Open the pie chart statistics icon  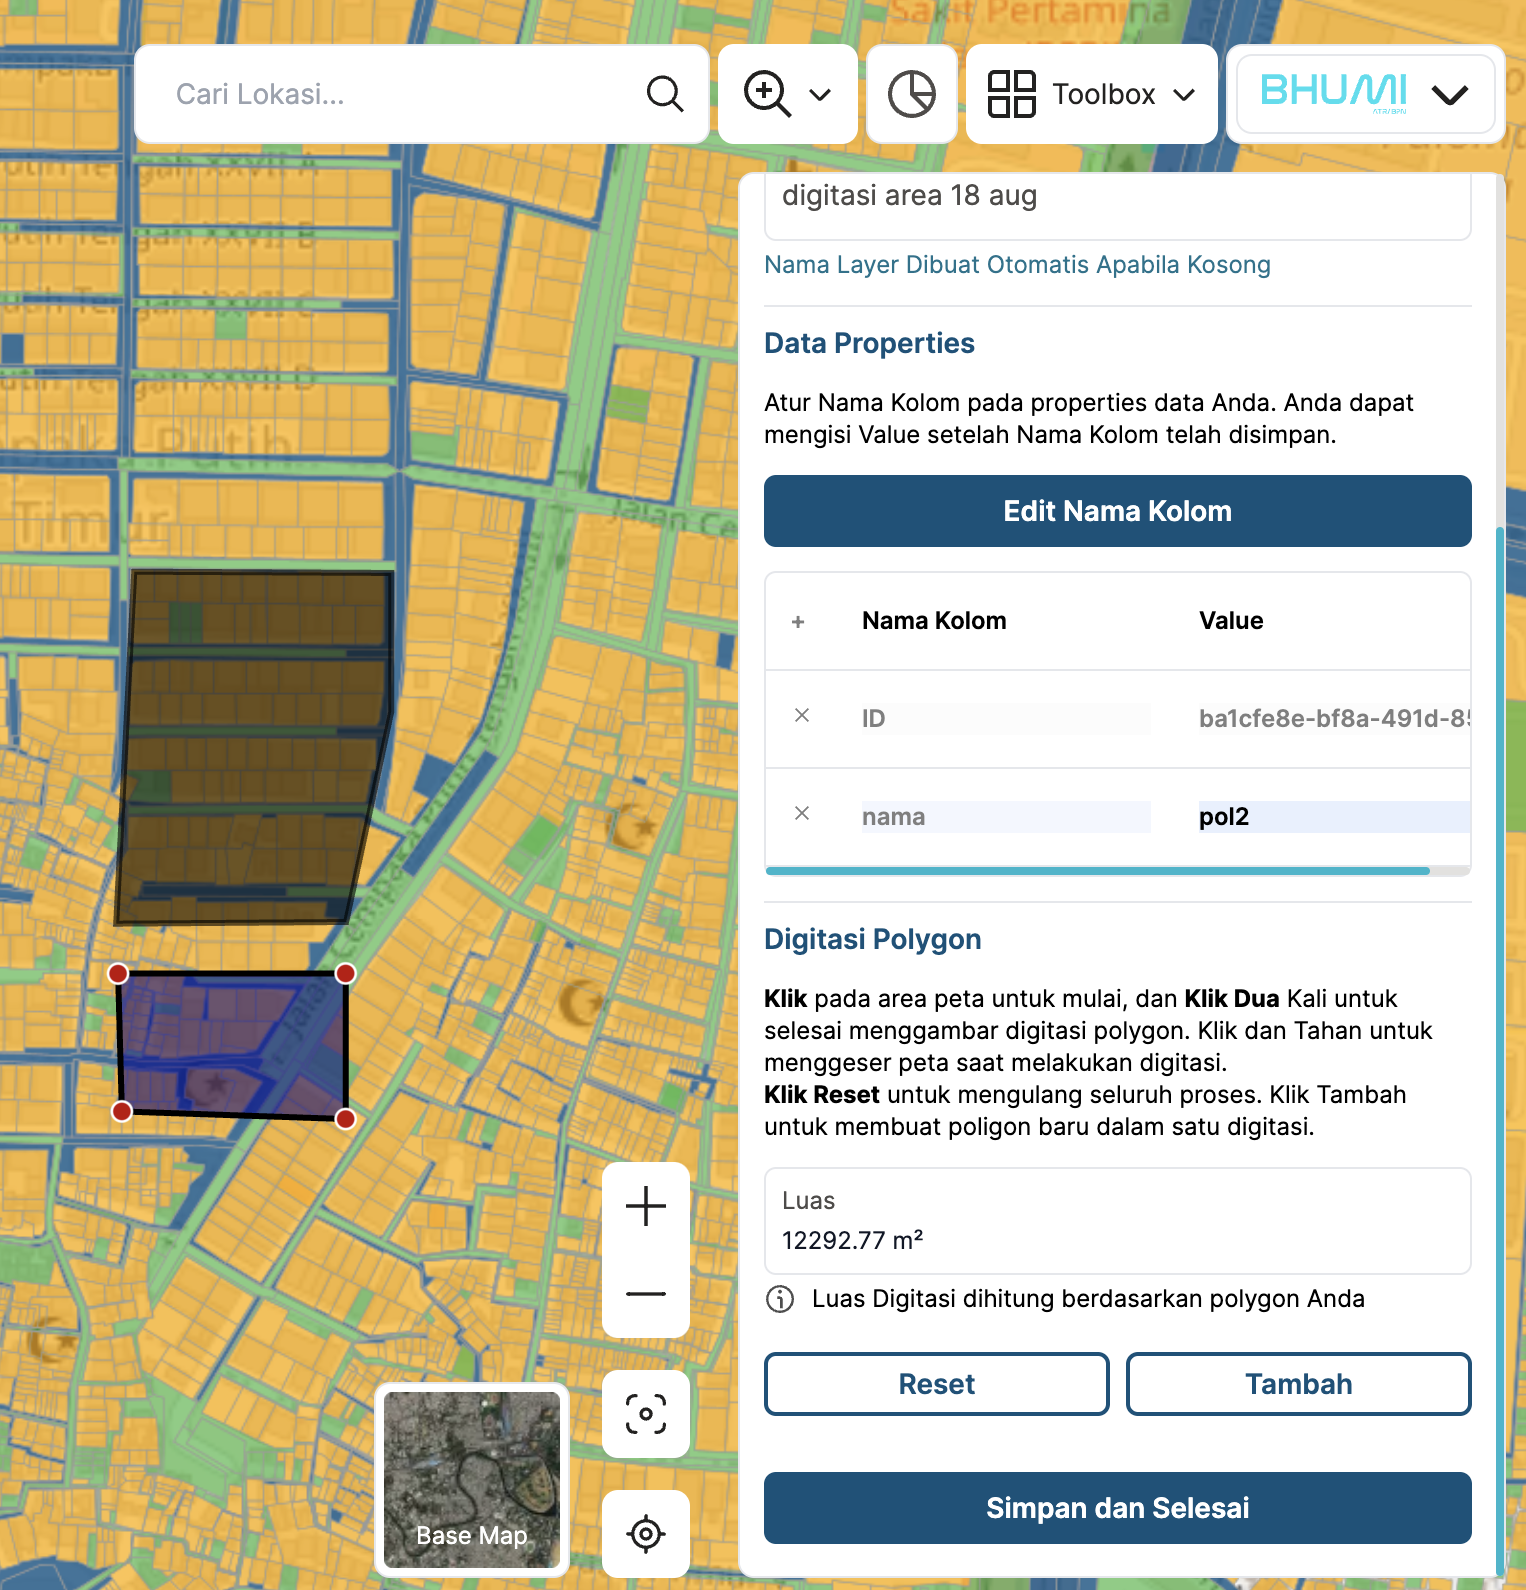pos(912,94)
